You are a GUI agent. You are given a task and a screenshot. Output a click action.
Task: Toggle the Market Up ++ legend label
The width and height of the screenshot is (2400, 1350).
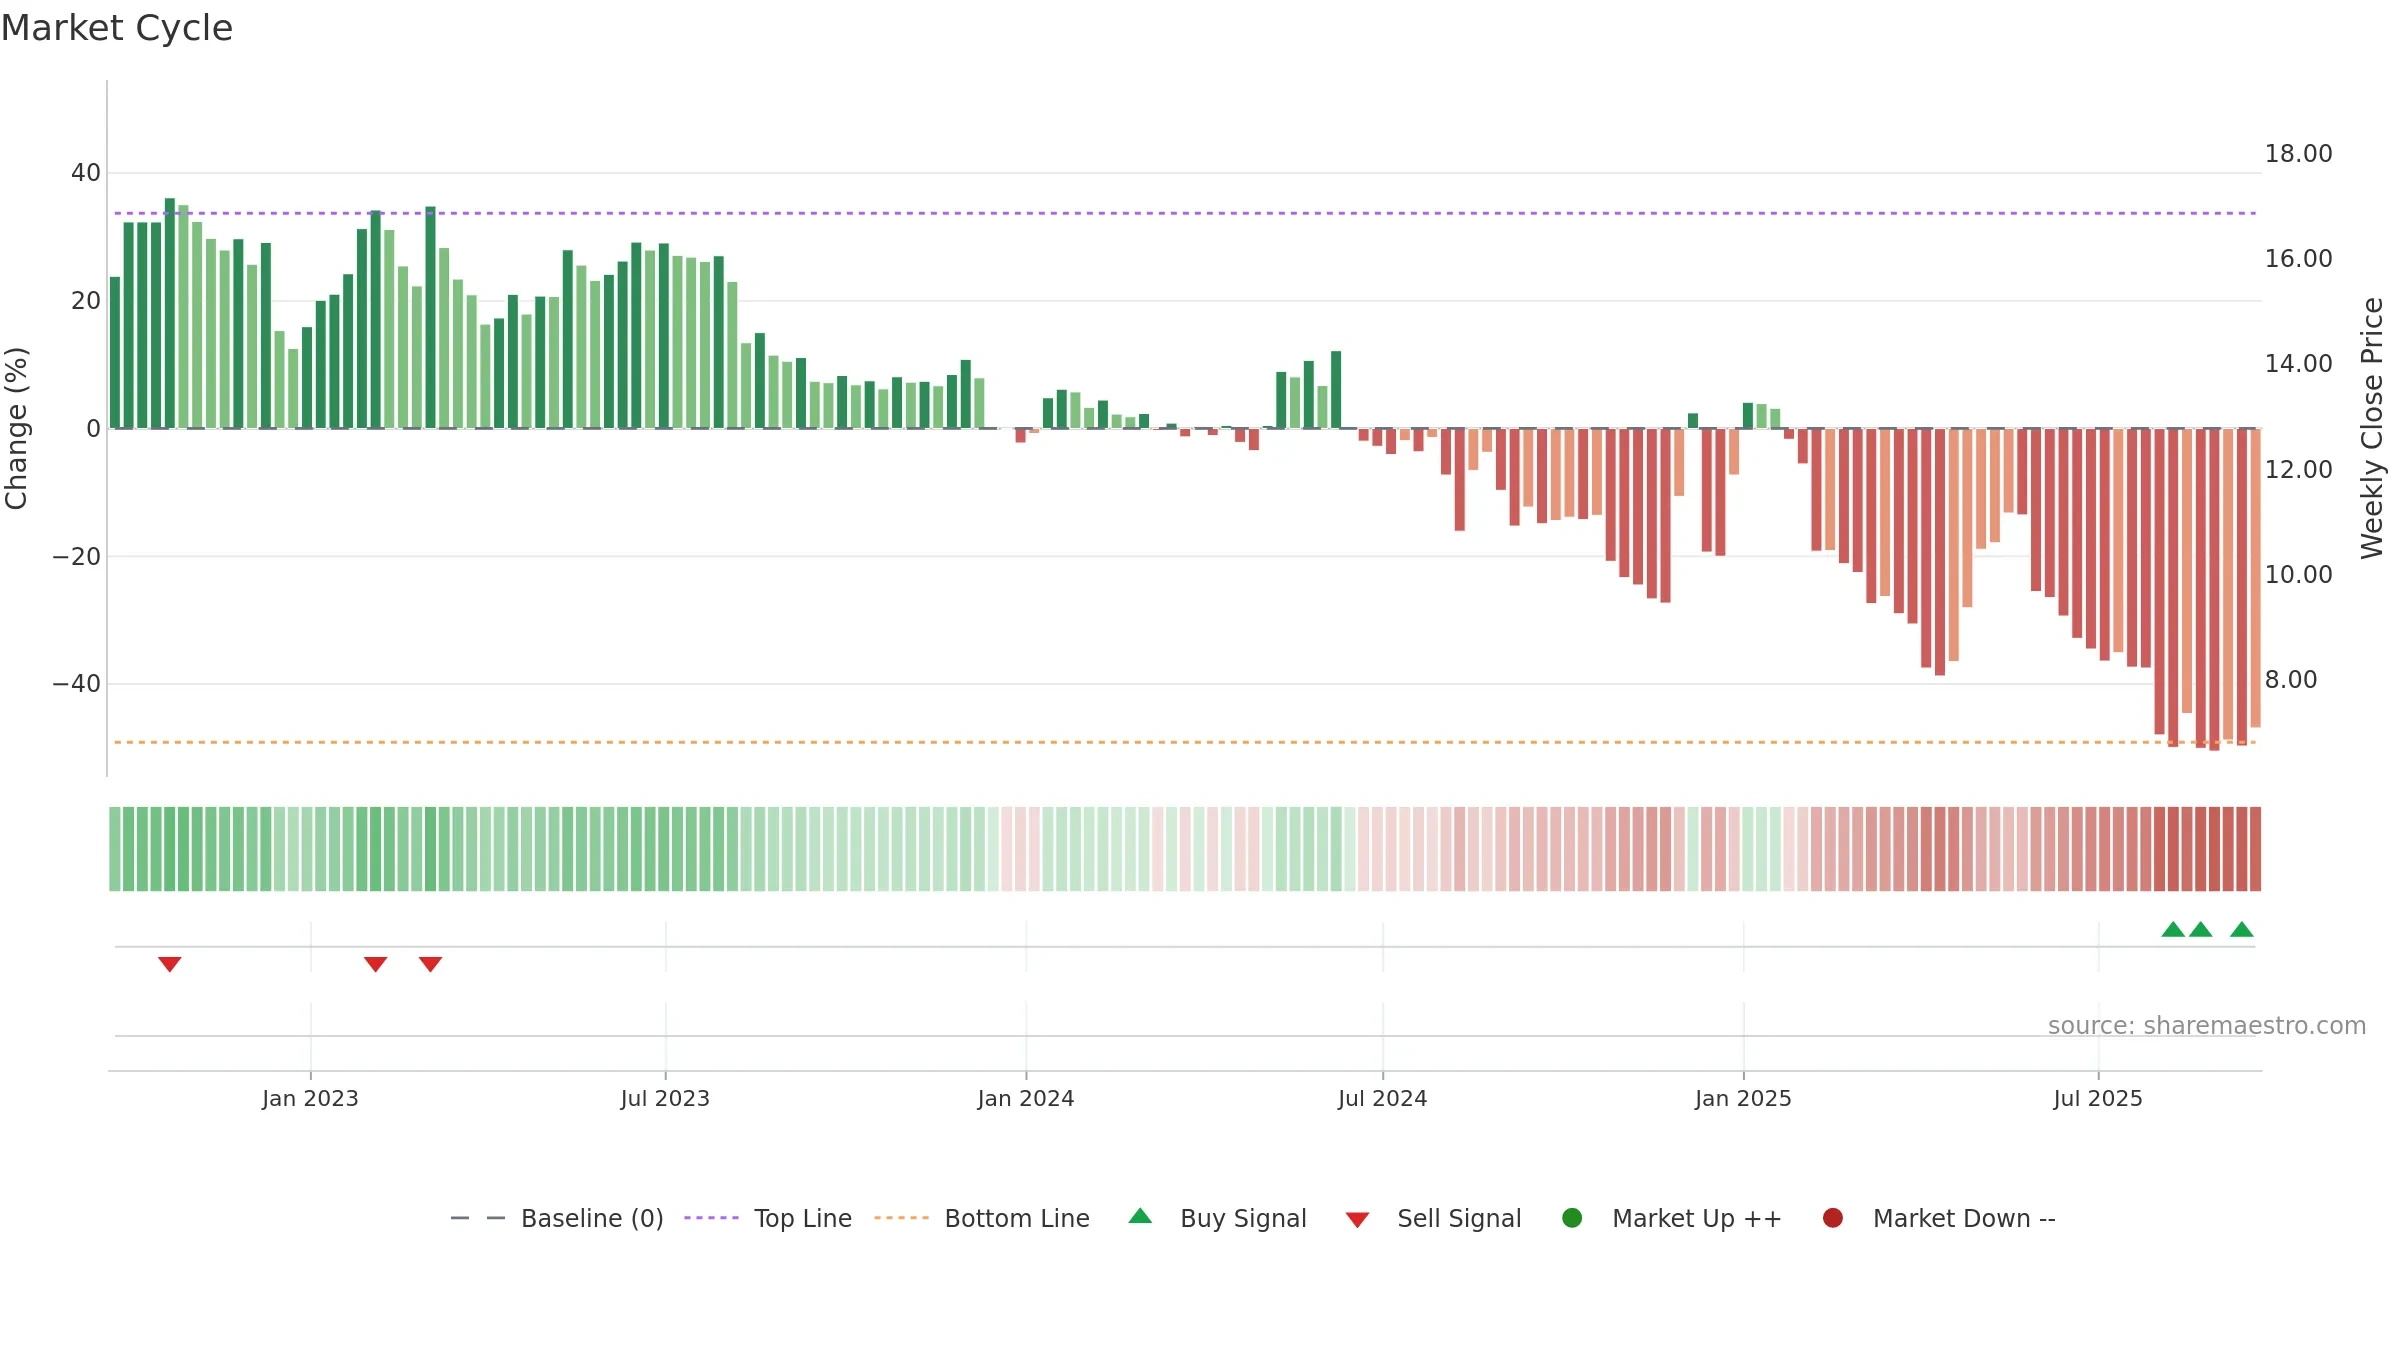click(x=1697, y=1219)
